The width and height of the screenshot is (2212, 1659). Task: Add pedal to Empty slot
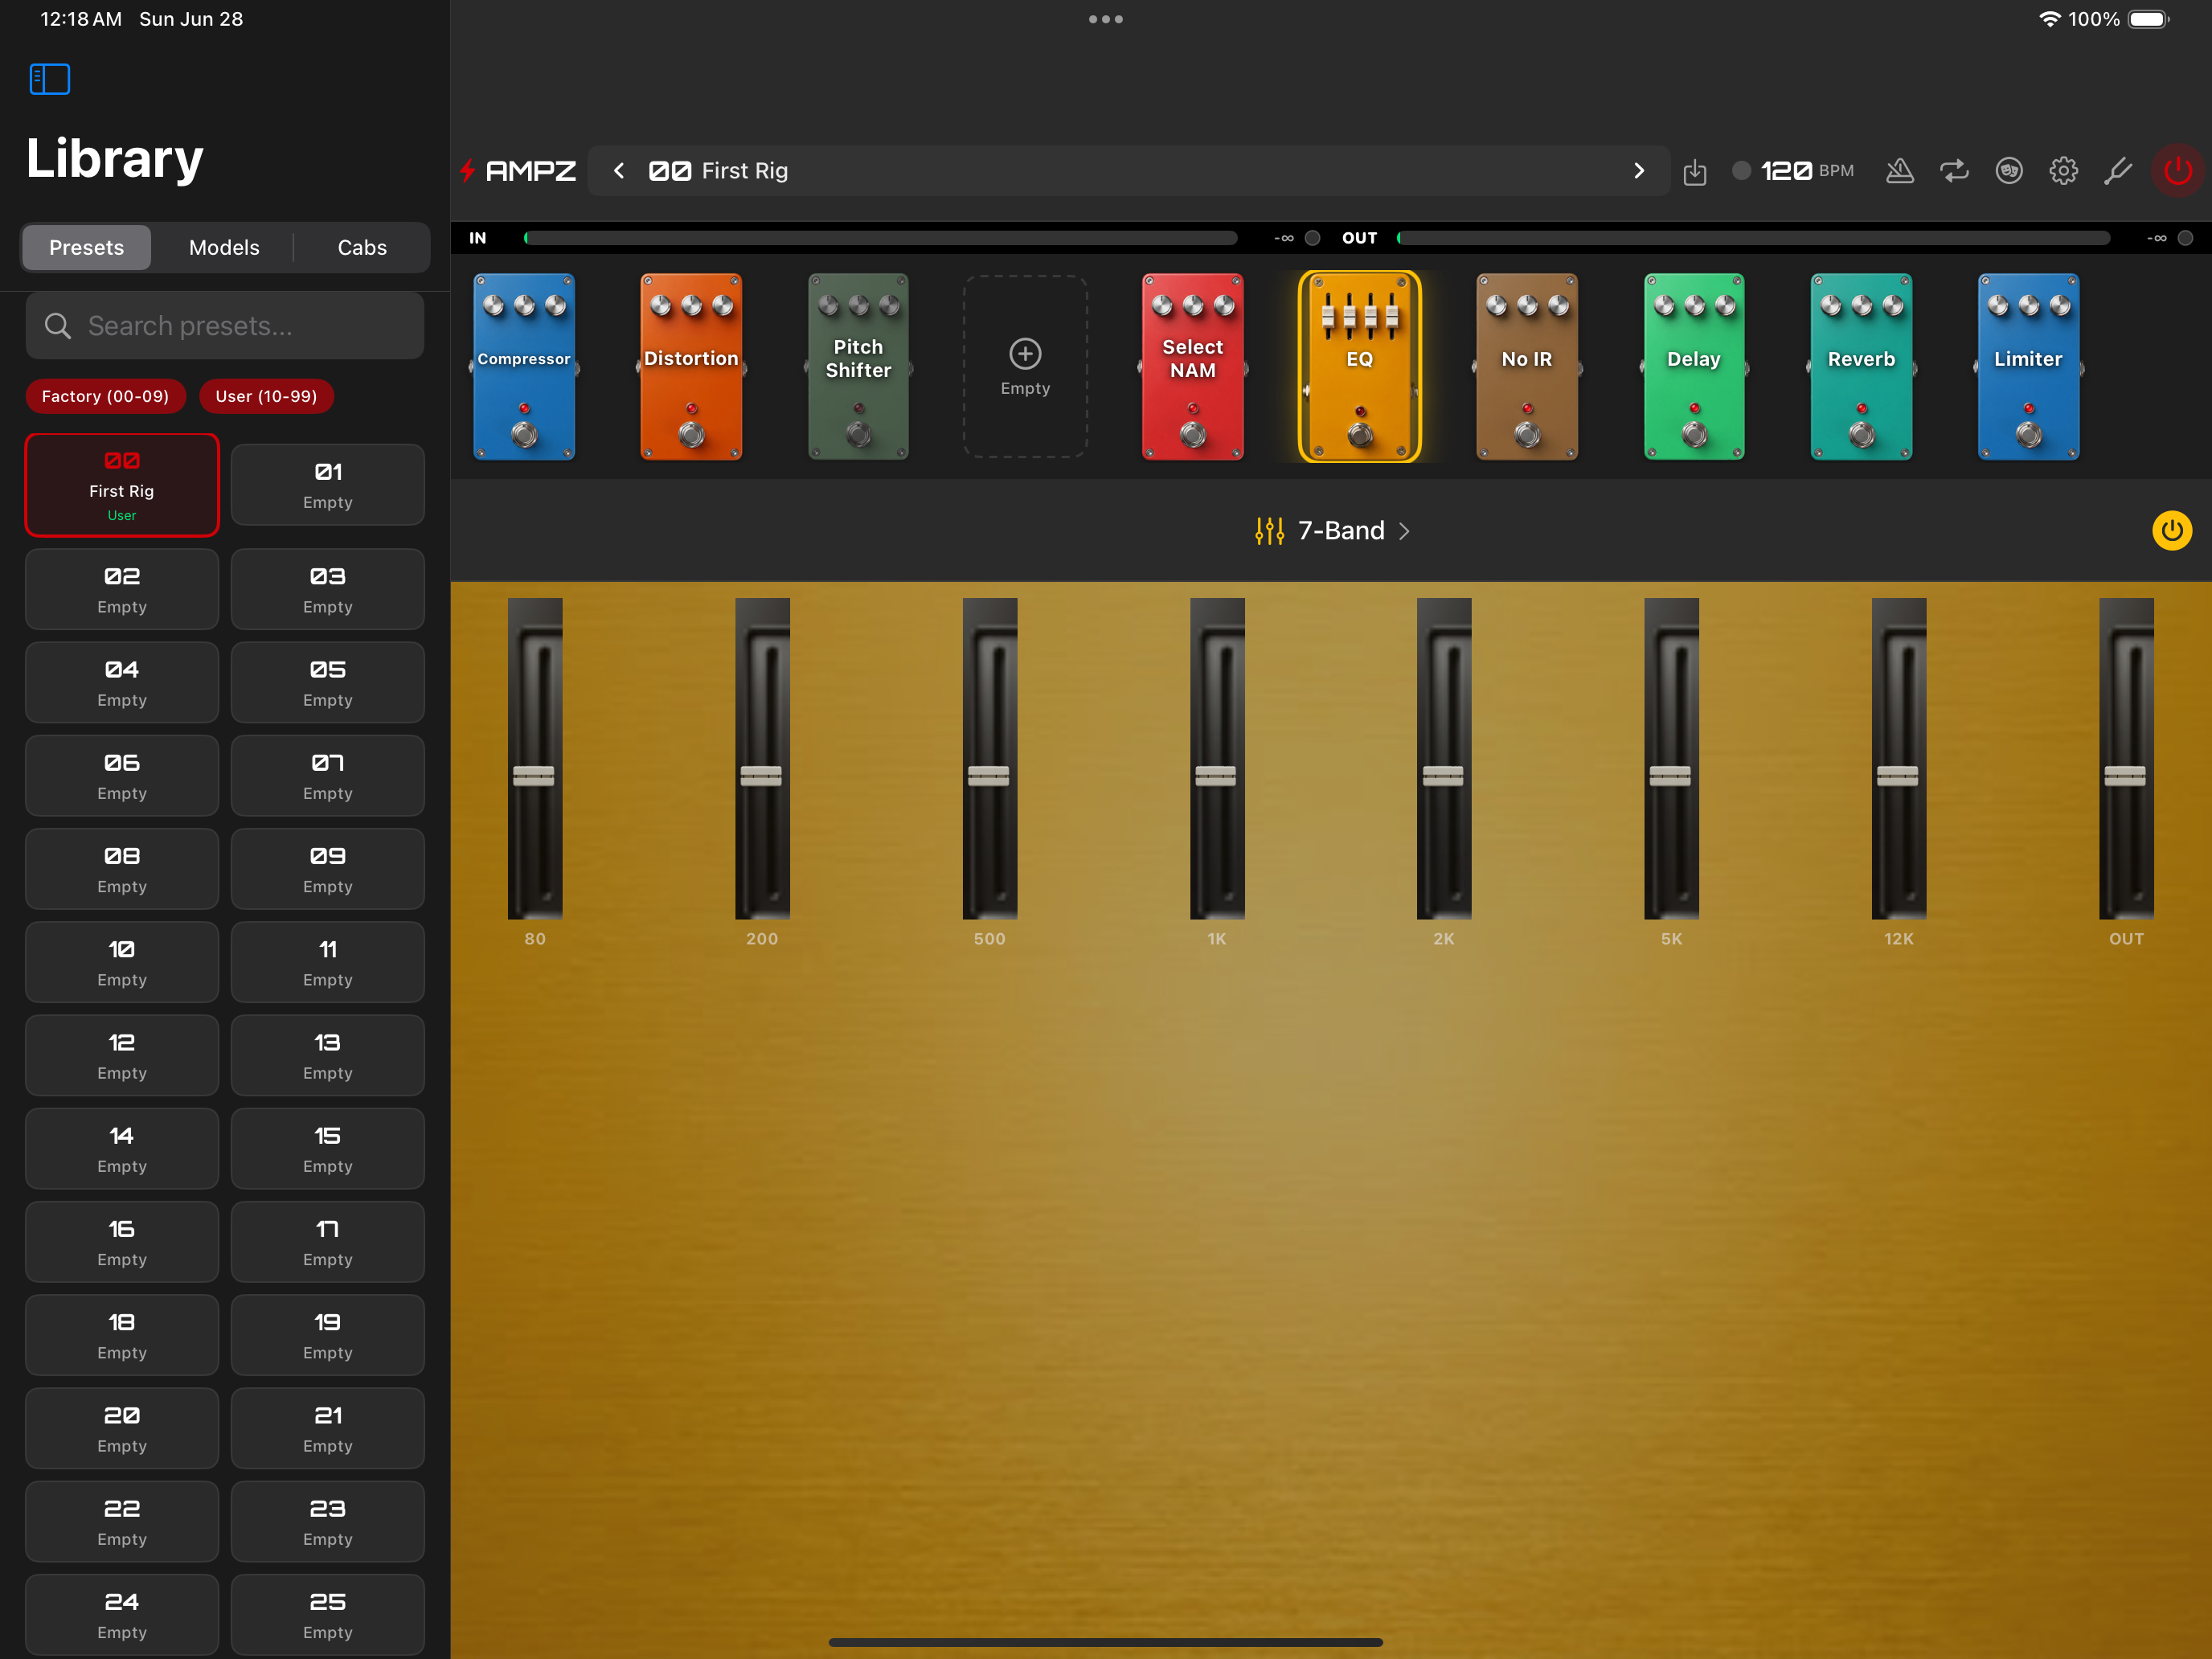[1025, 366]
